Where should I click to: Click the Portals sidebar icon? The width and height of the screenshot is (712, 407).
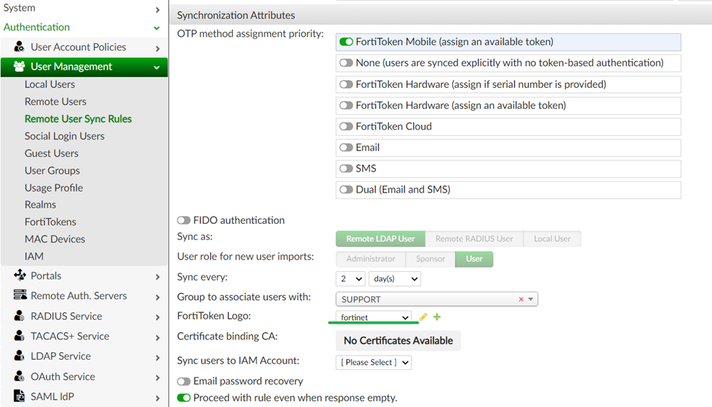tap(19, 275)
